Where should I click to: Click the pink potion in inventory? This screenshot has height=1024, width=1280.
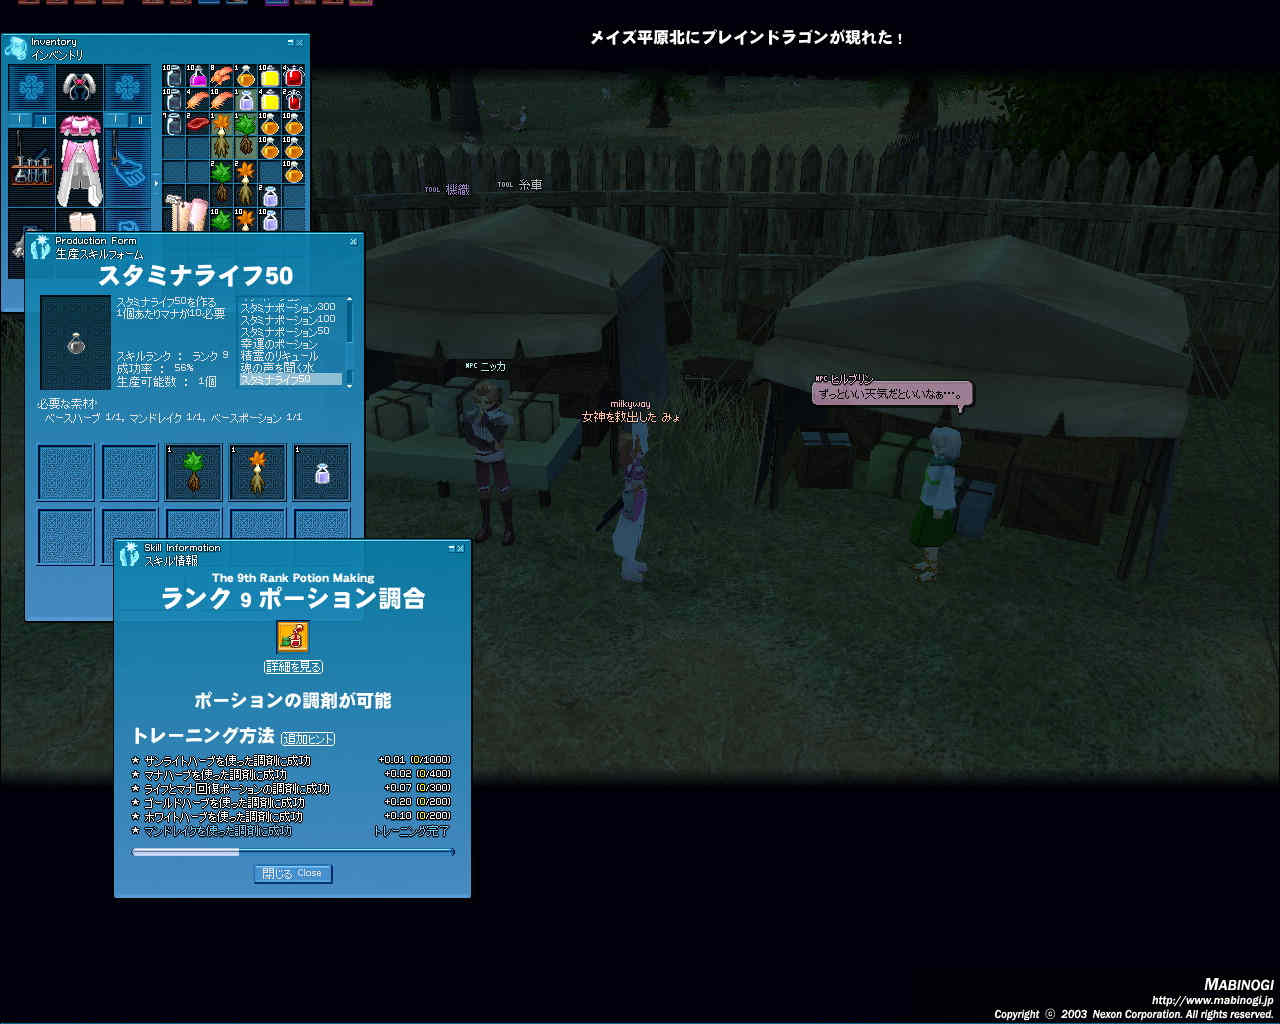coord(198,76)
